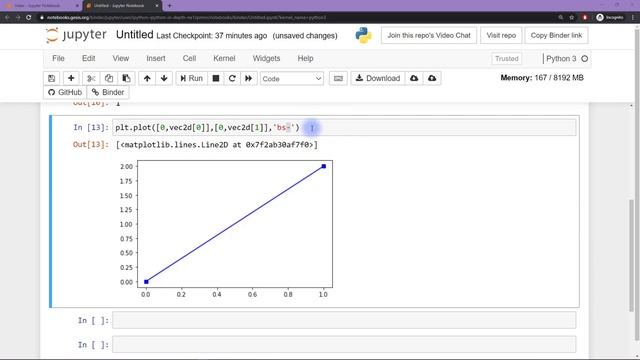This screenshot has width=640, height=360.
Task: Open the View menu
Action: click(121, 58)
